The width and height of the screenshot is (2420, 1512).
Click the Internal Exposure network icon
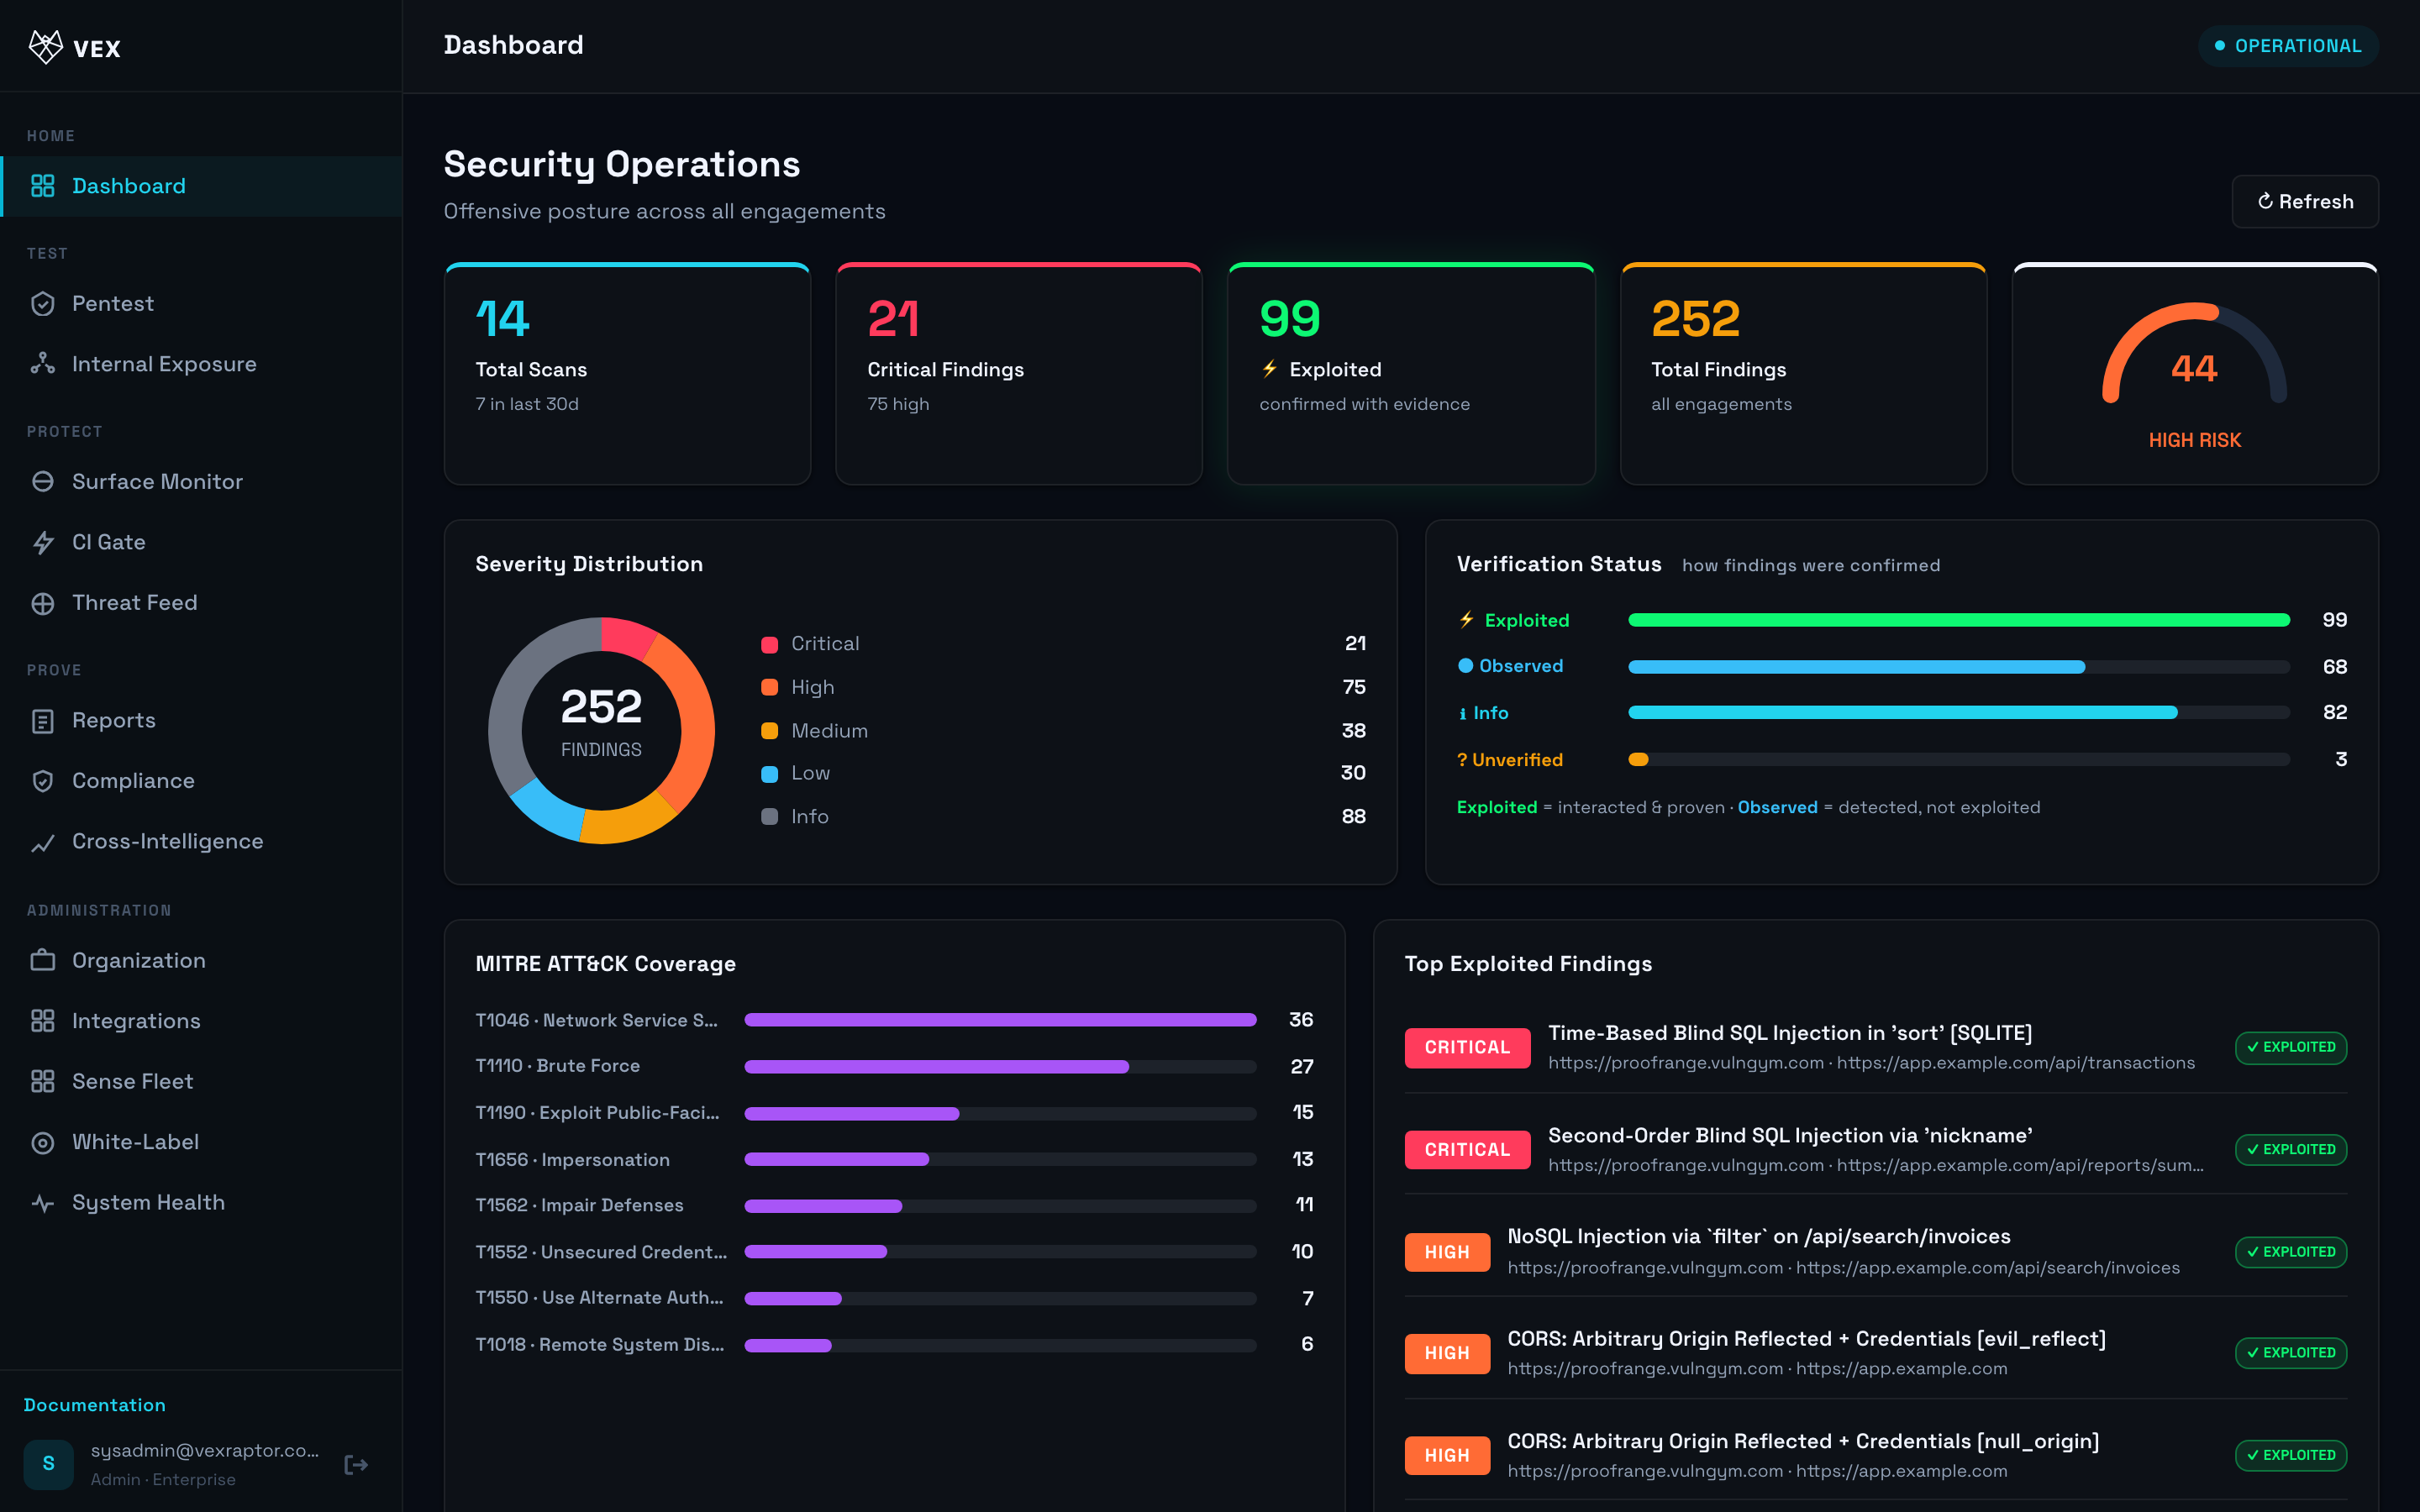[x=43, y=364]
